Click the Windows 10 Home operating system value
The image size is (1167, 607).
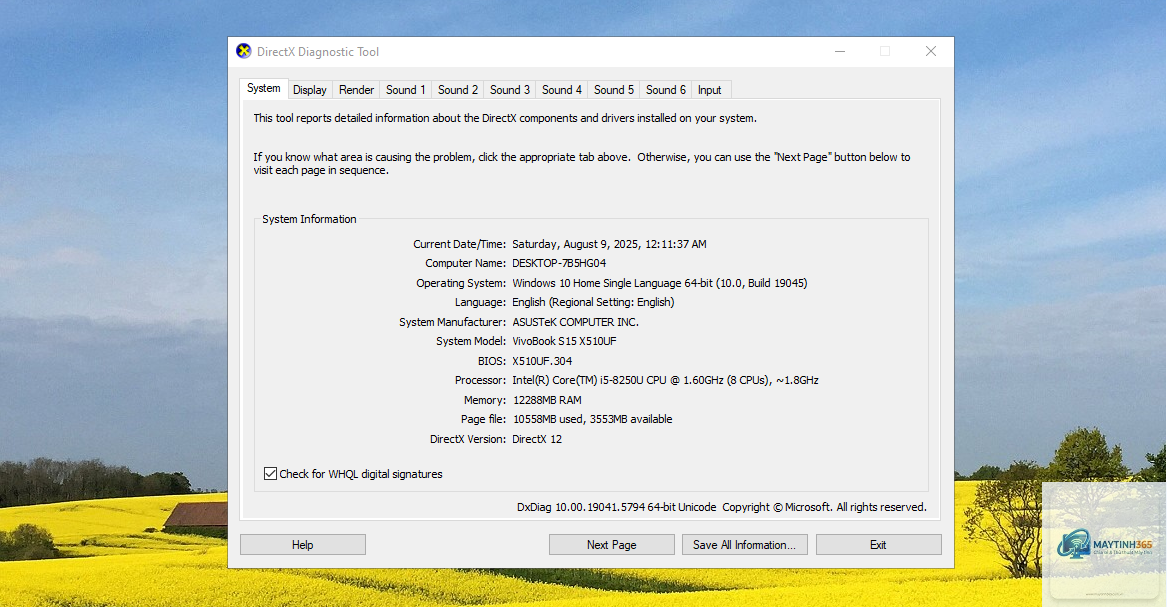[659, 283]
